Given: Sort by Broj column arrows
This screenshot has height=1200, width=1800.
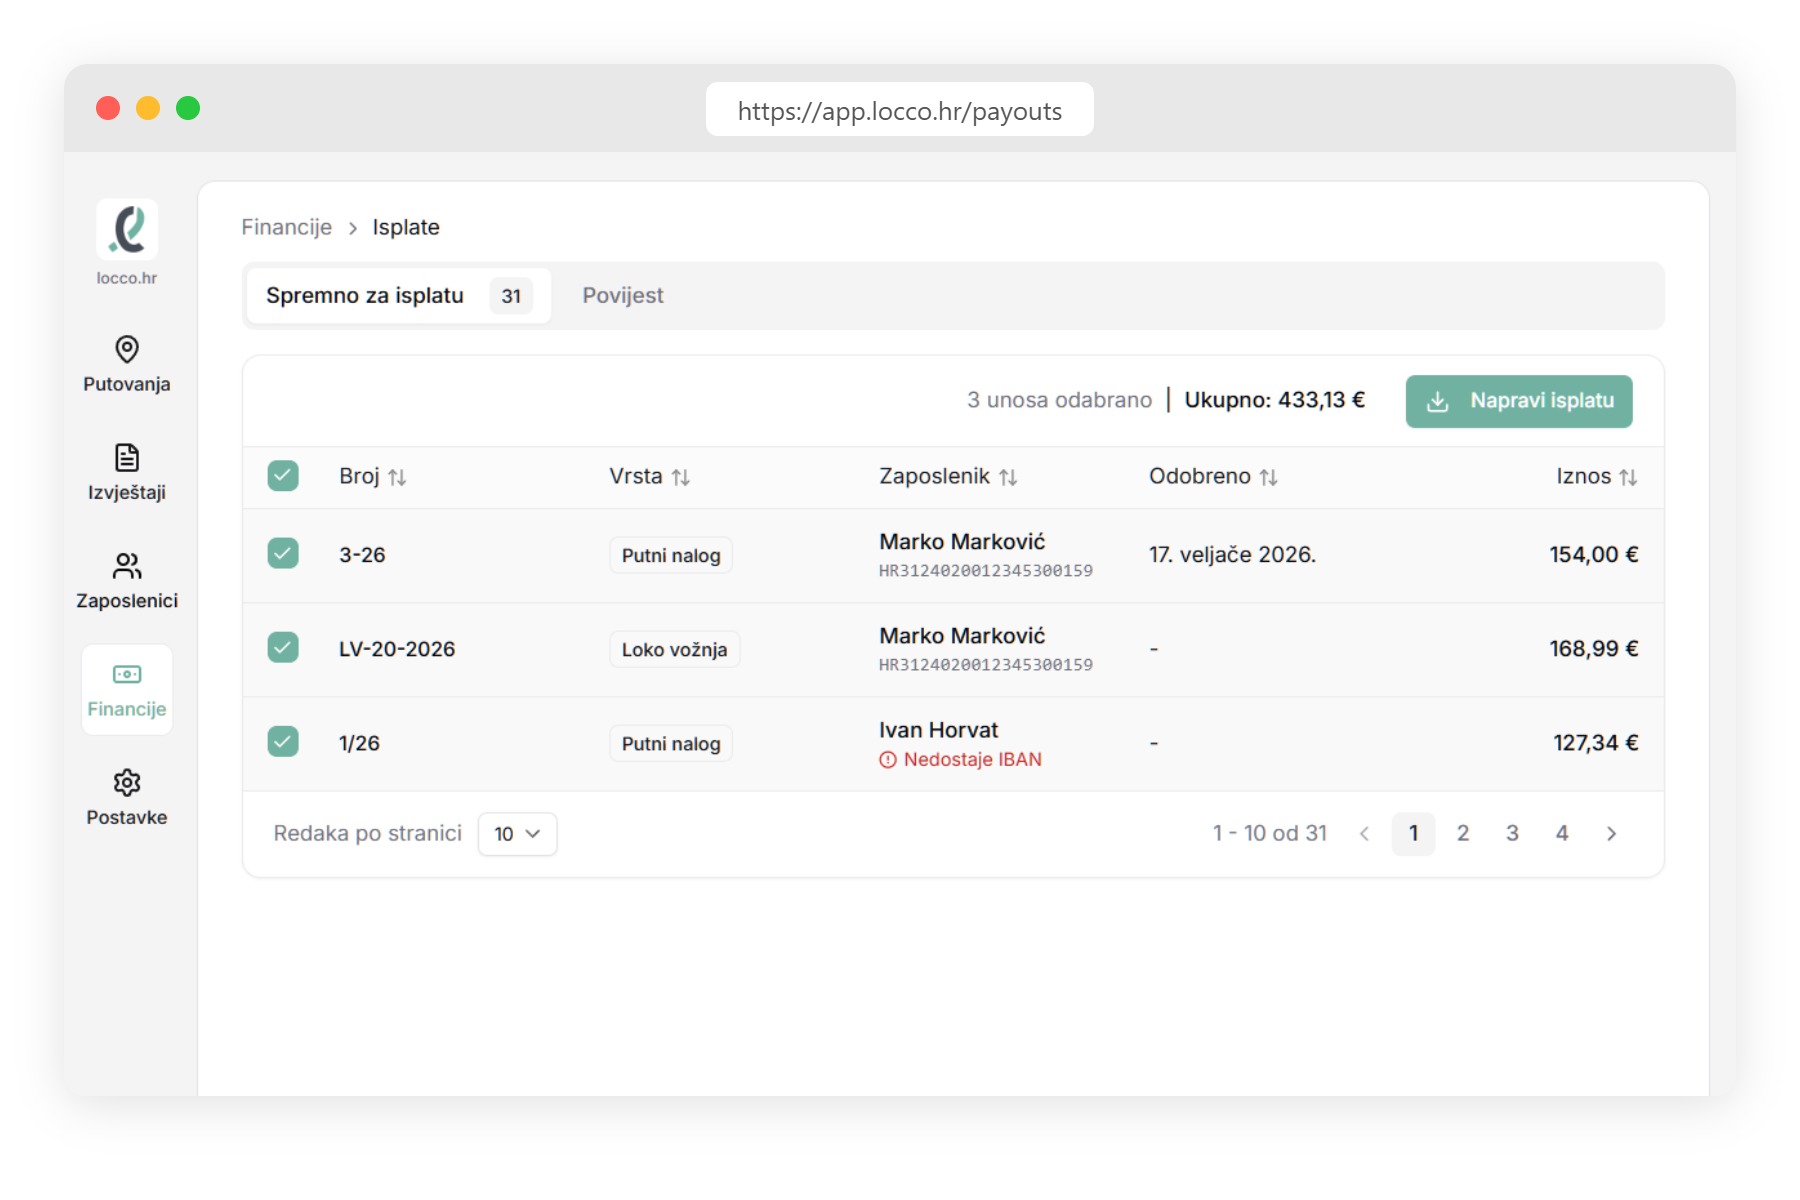Looking at the screenshot, I should coord(397,478).
